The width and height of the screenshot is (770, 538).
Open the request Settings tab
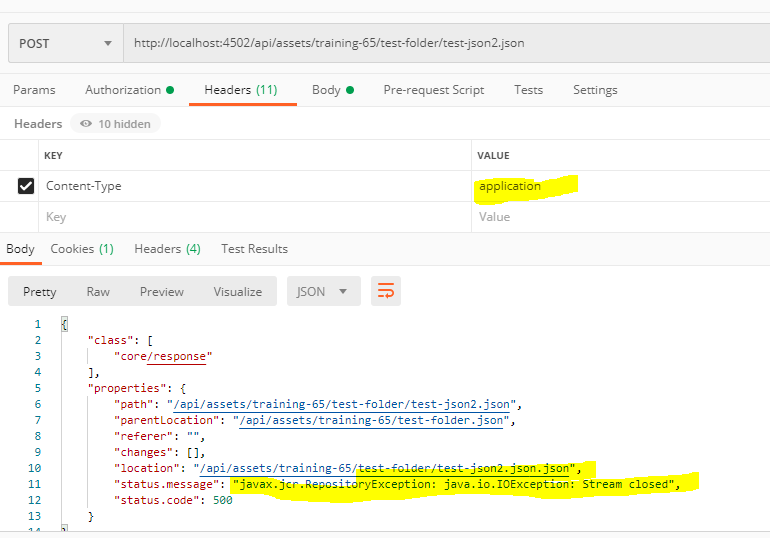(595, 90)
